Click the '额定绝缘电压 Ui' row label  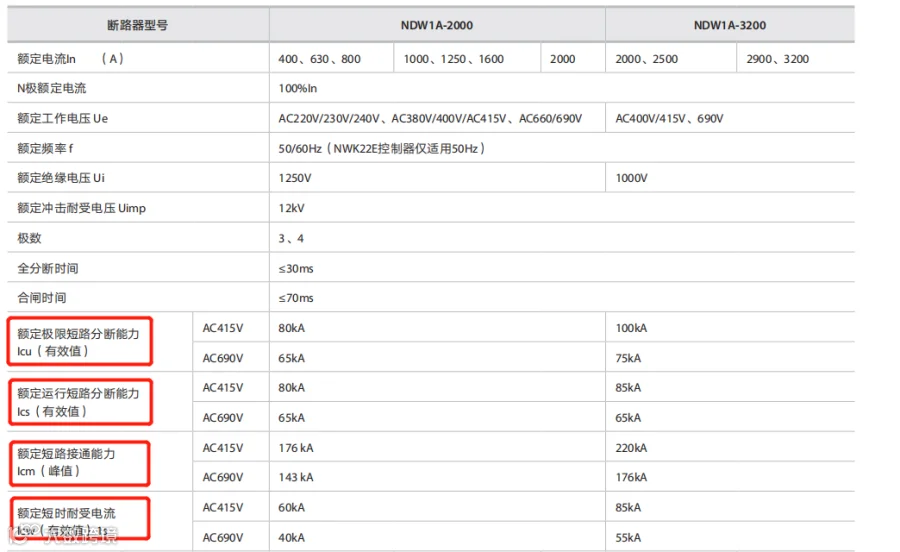pos(61,178)
